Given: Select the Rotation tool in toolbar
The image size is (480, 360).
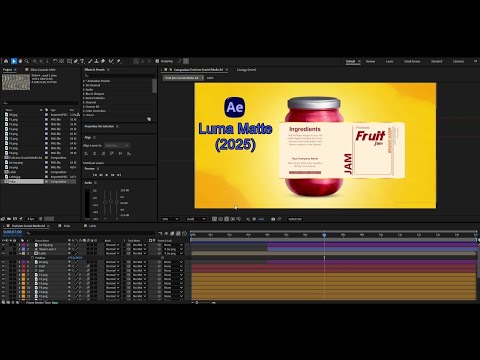Looking at the screenshot, I should 55,61.
